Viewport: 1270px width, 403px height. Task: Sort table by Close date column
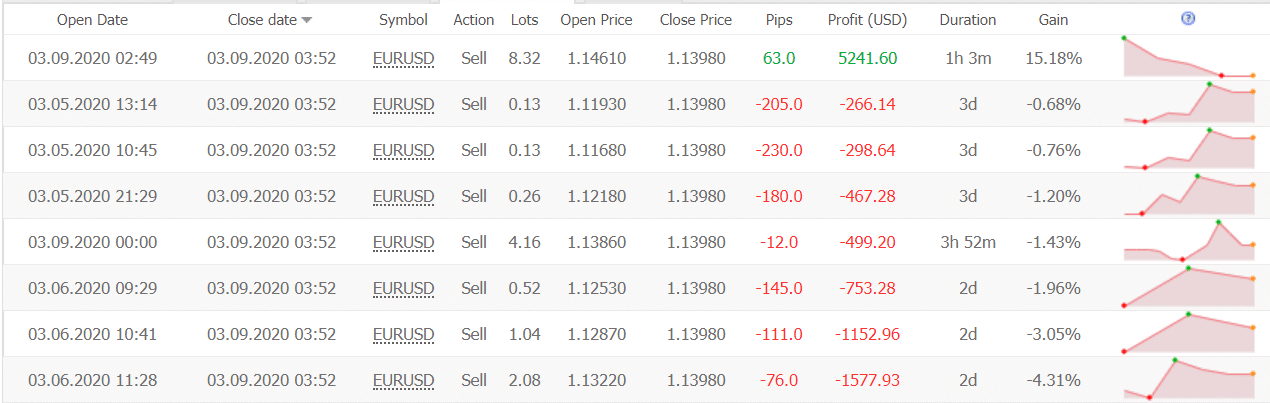click(262, 20)
